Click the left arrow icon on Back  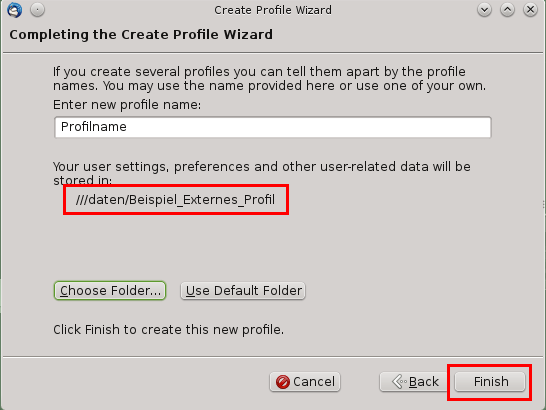[399, 382]
